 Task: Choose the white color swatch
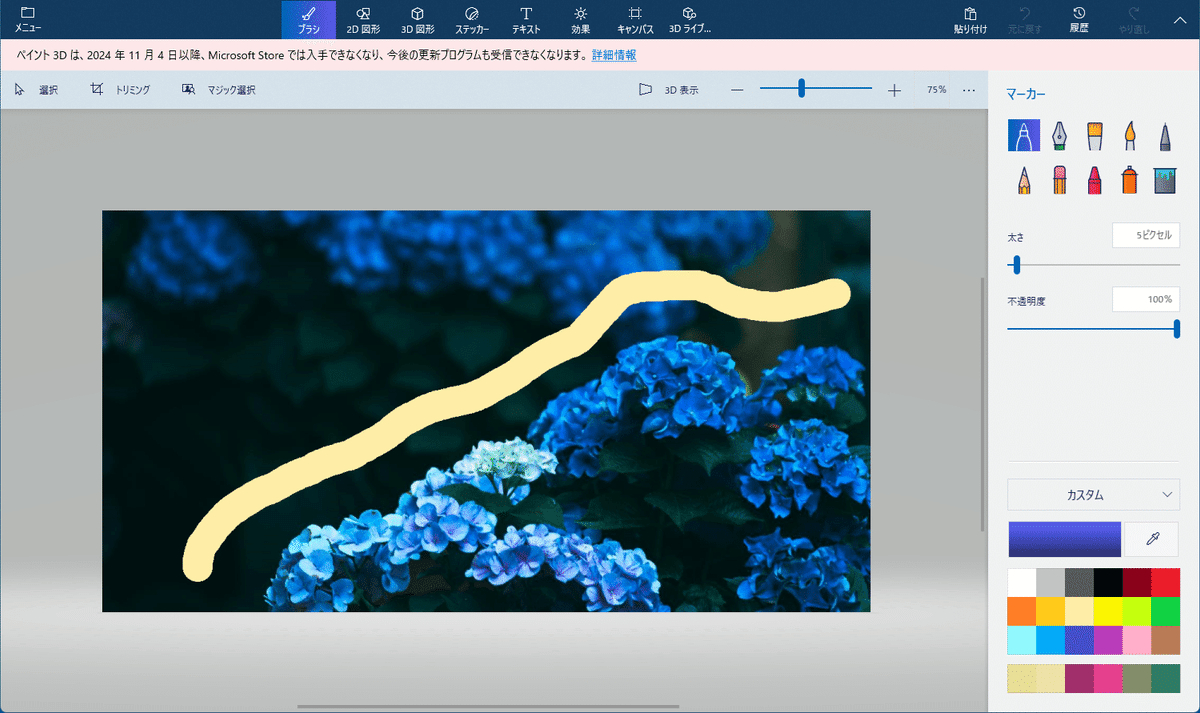pyautogui.click(x=1022, y=583)
